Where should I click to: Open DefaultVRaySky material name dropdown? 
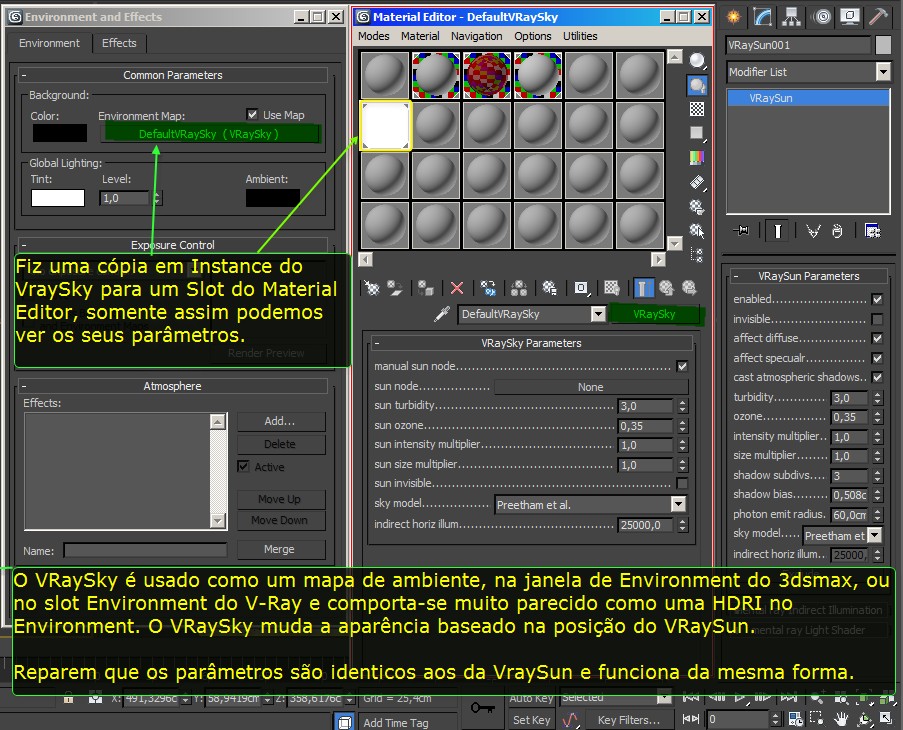[x=598, y=314]
